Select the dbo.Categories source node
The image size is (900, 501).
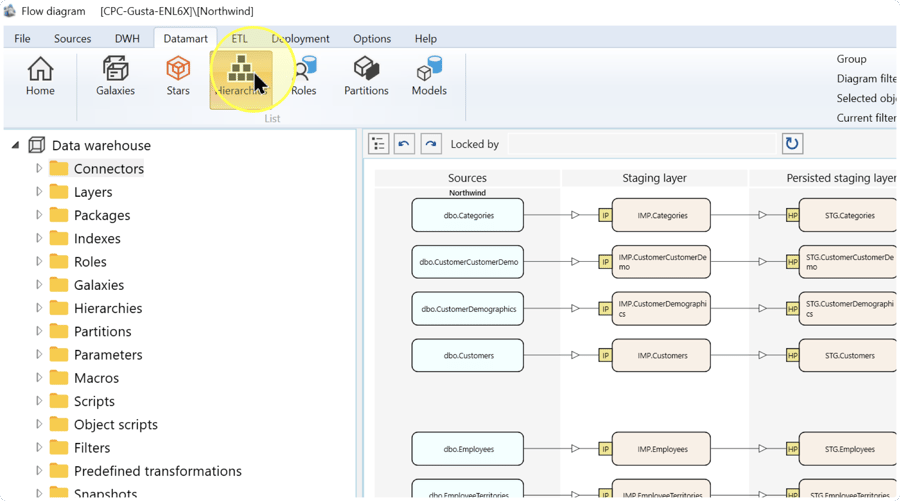pos(468,215)
